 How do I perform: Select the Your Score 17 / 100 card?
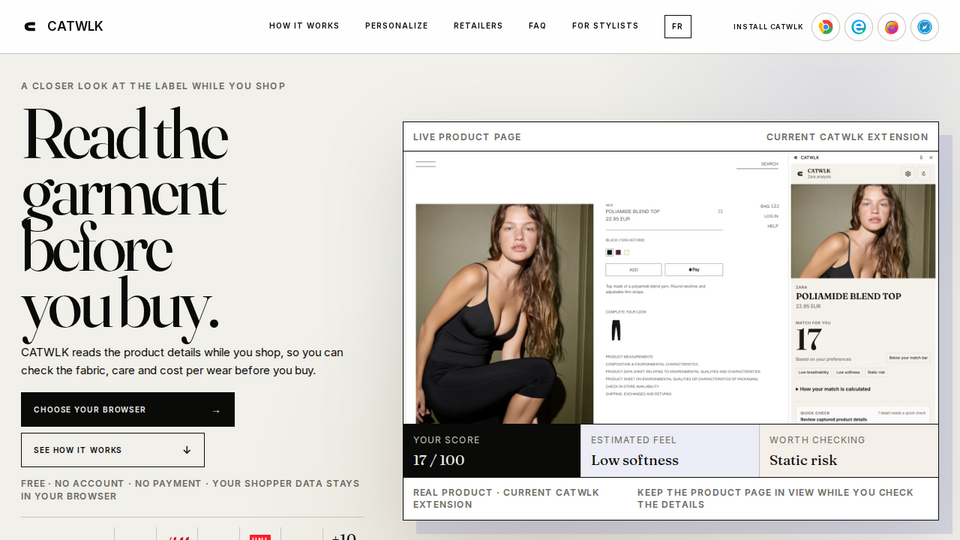[492, 451]
